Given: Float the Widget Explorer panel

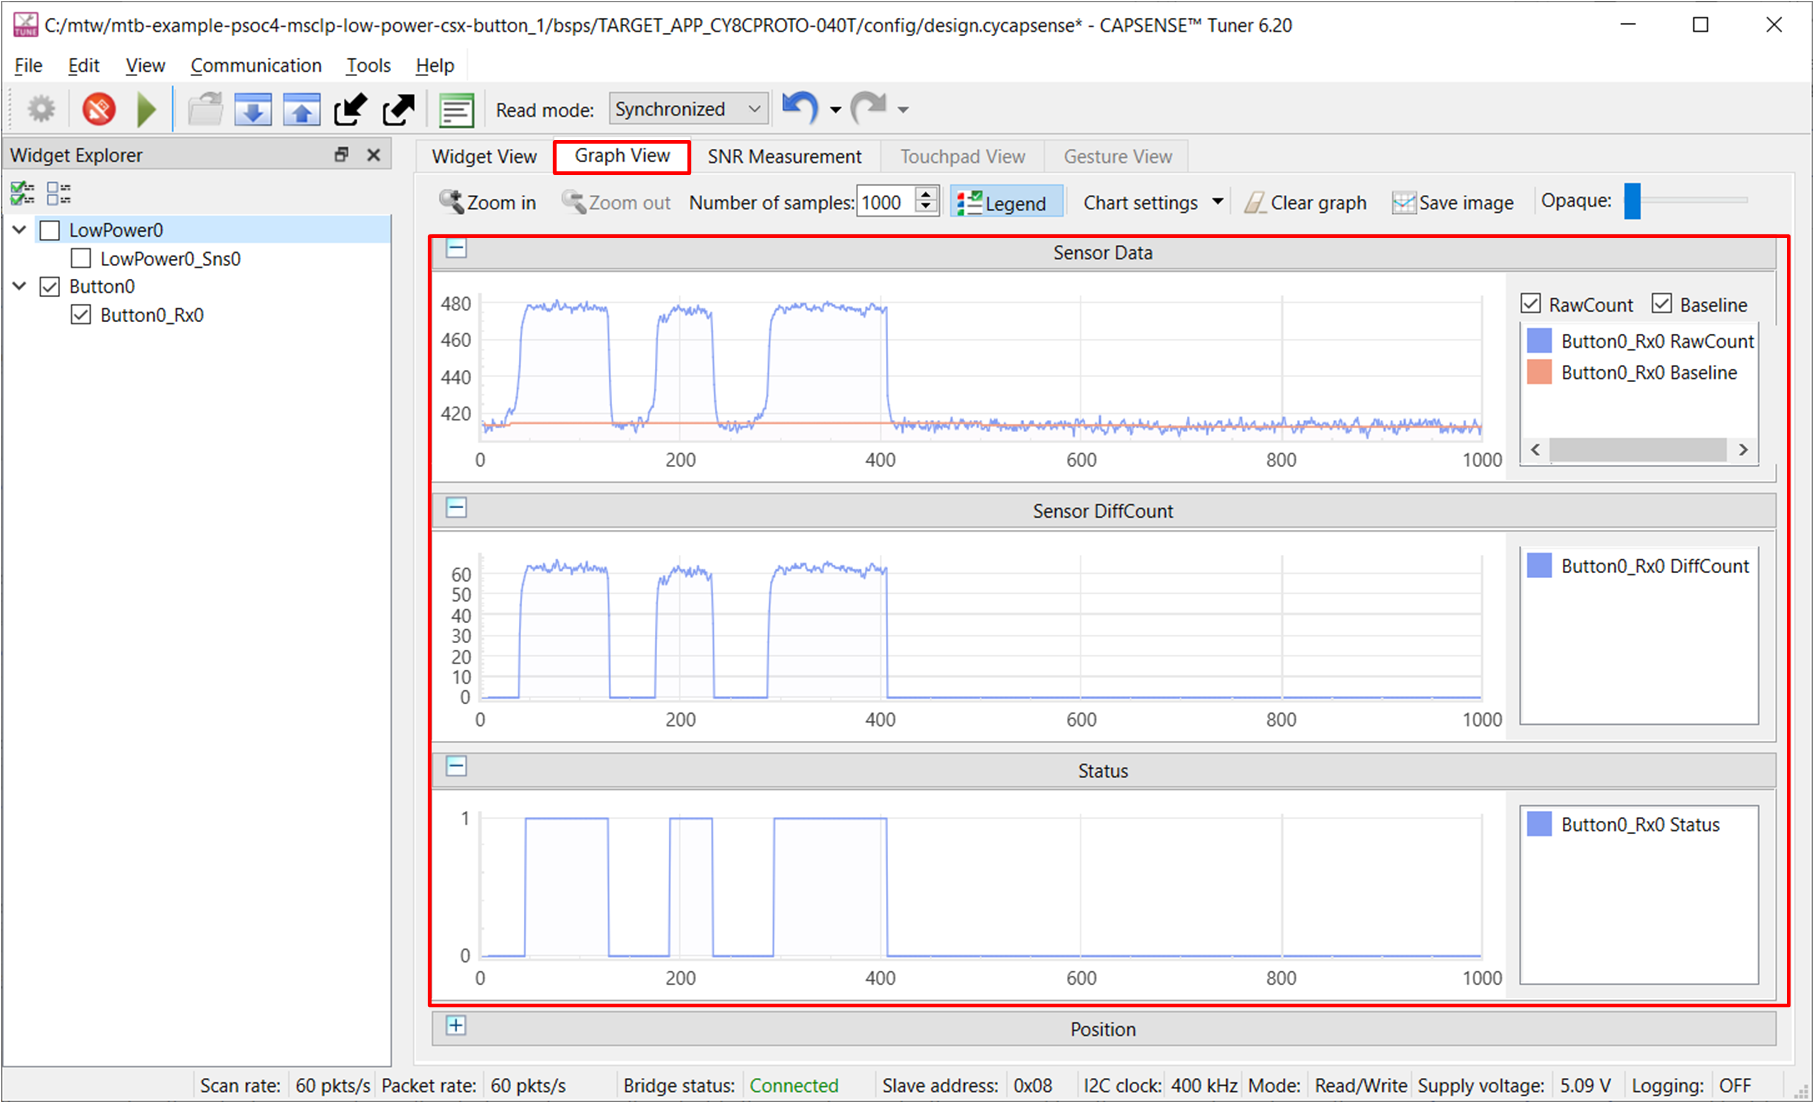Looking at the screenshot, I should 341,154.
